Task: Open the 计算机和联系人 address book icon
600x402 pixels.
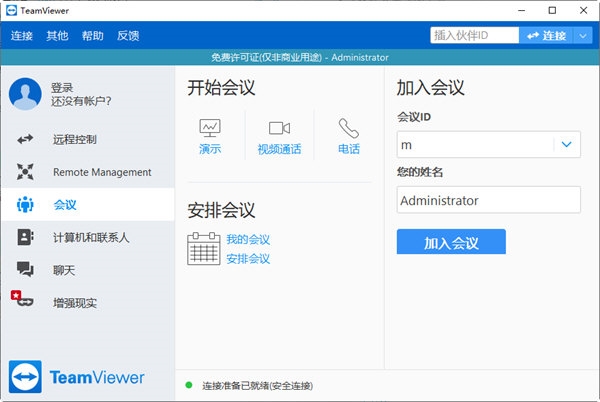Action: (25, 237)
